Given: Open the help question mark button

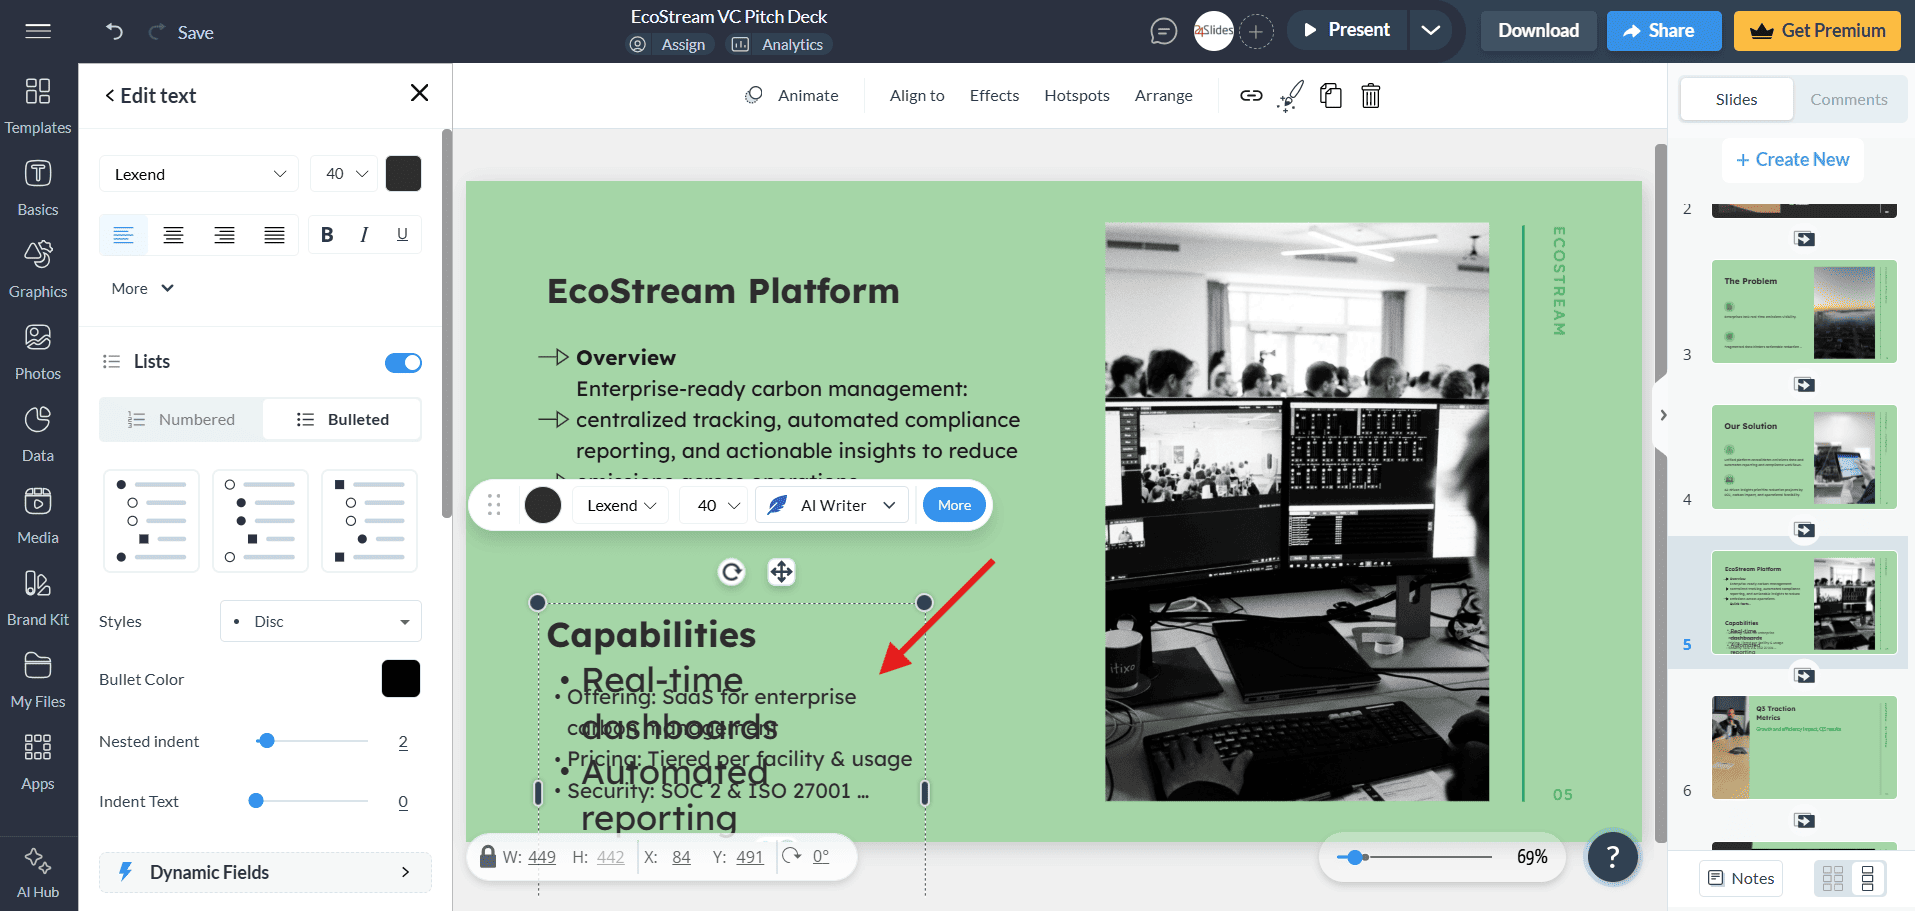Looking at the screenshot, I should (1612, 857).
